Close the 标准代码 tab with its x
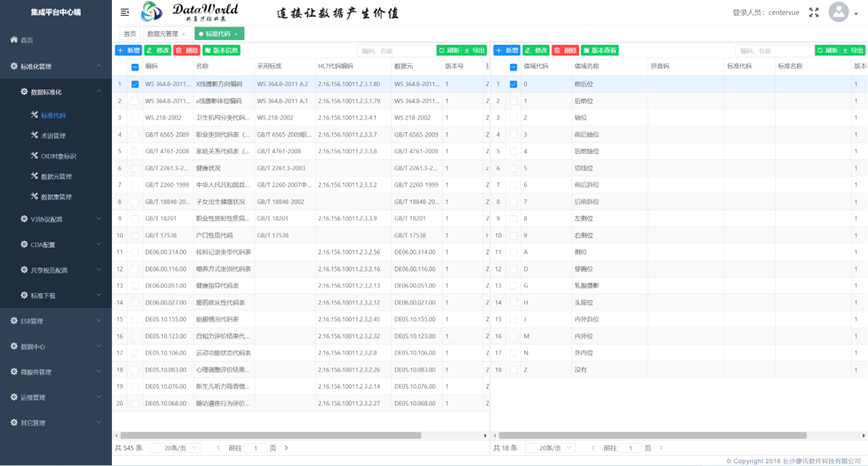Image resolution: width=868 pixels, height=466 pixels. (236, 34)
